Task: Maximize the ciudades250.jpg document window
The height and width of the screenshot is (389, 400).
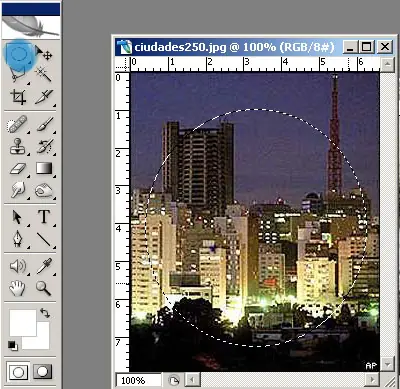Action: [x=367, y=47]
